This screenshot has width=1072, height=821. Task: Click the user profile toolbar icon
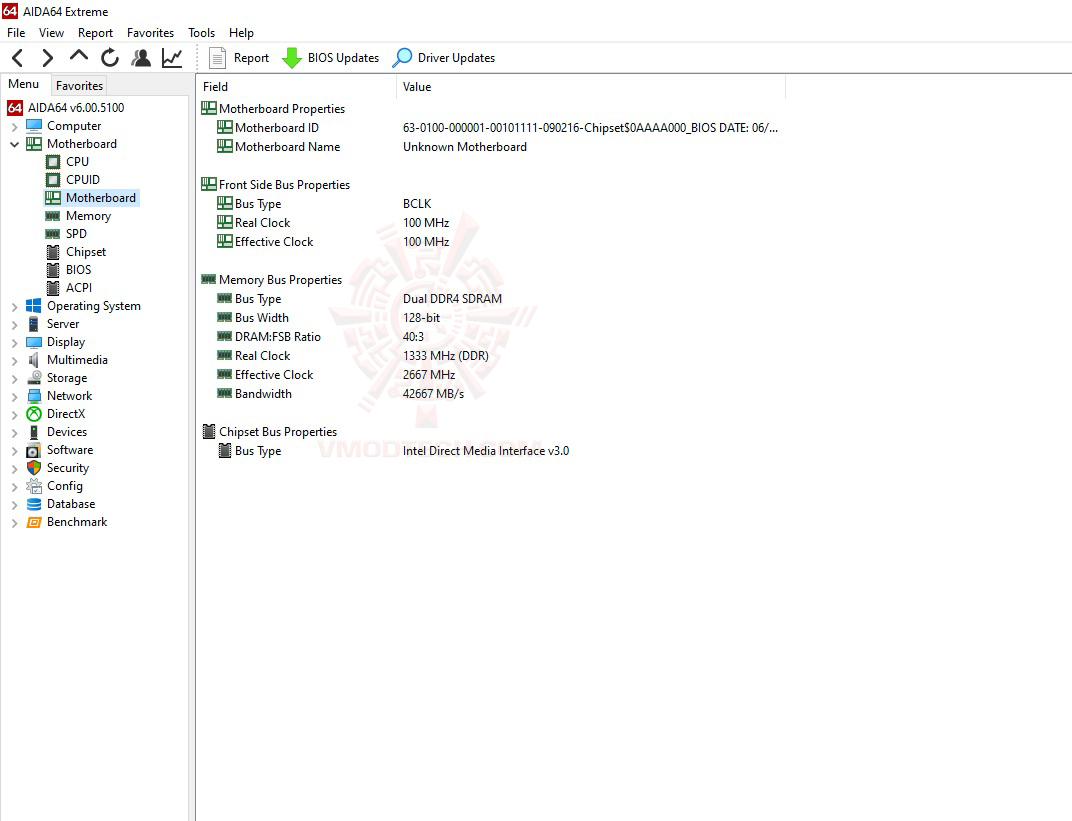141,57
